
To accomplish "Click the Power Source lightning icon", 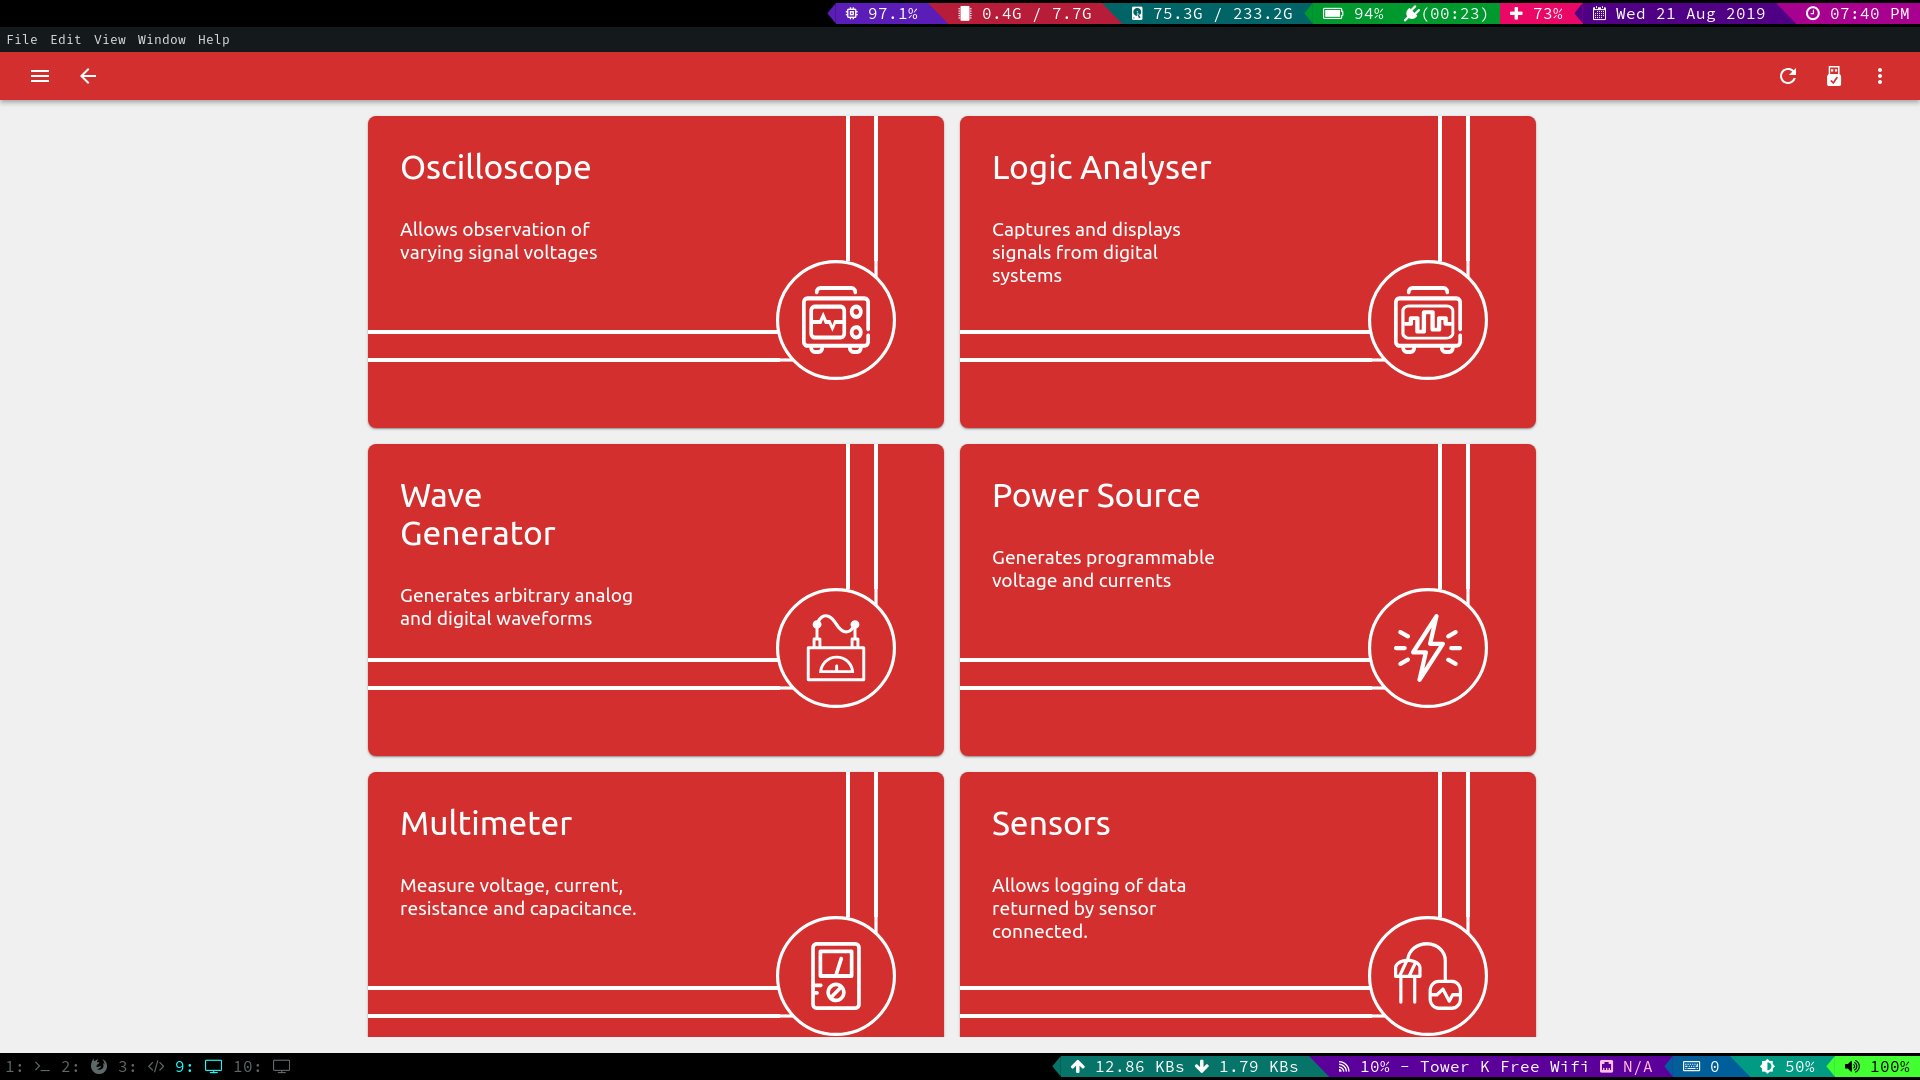I will (x=1428, y=648).
